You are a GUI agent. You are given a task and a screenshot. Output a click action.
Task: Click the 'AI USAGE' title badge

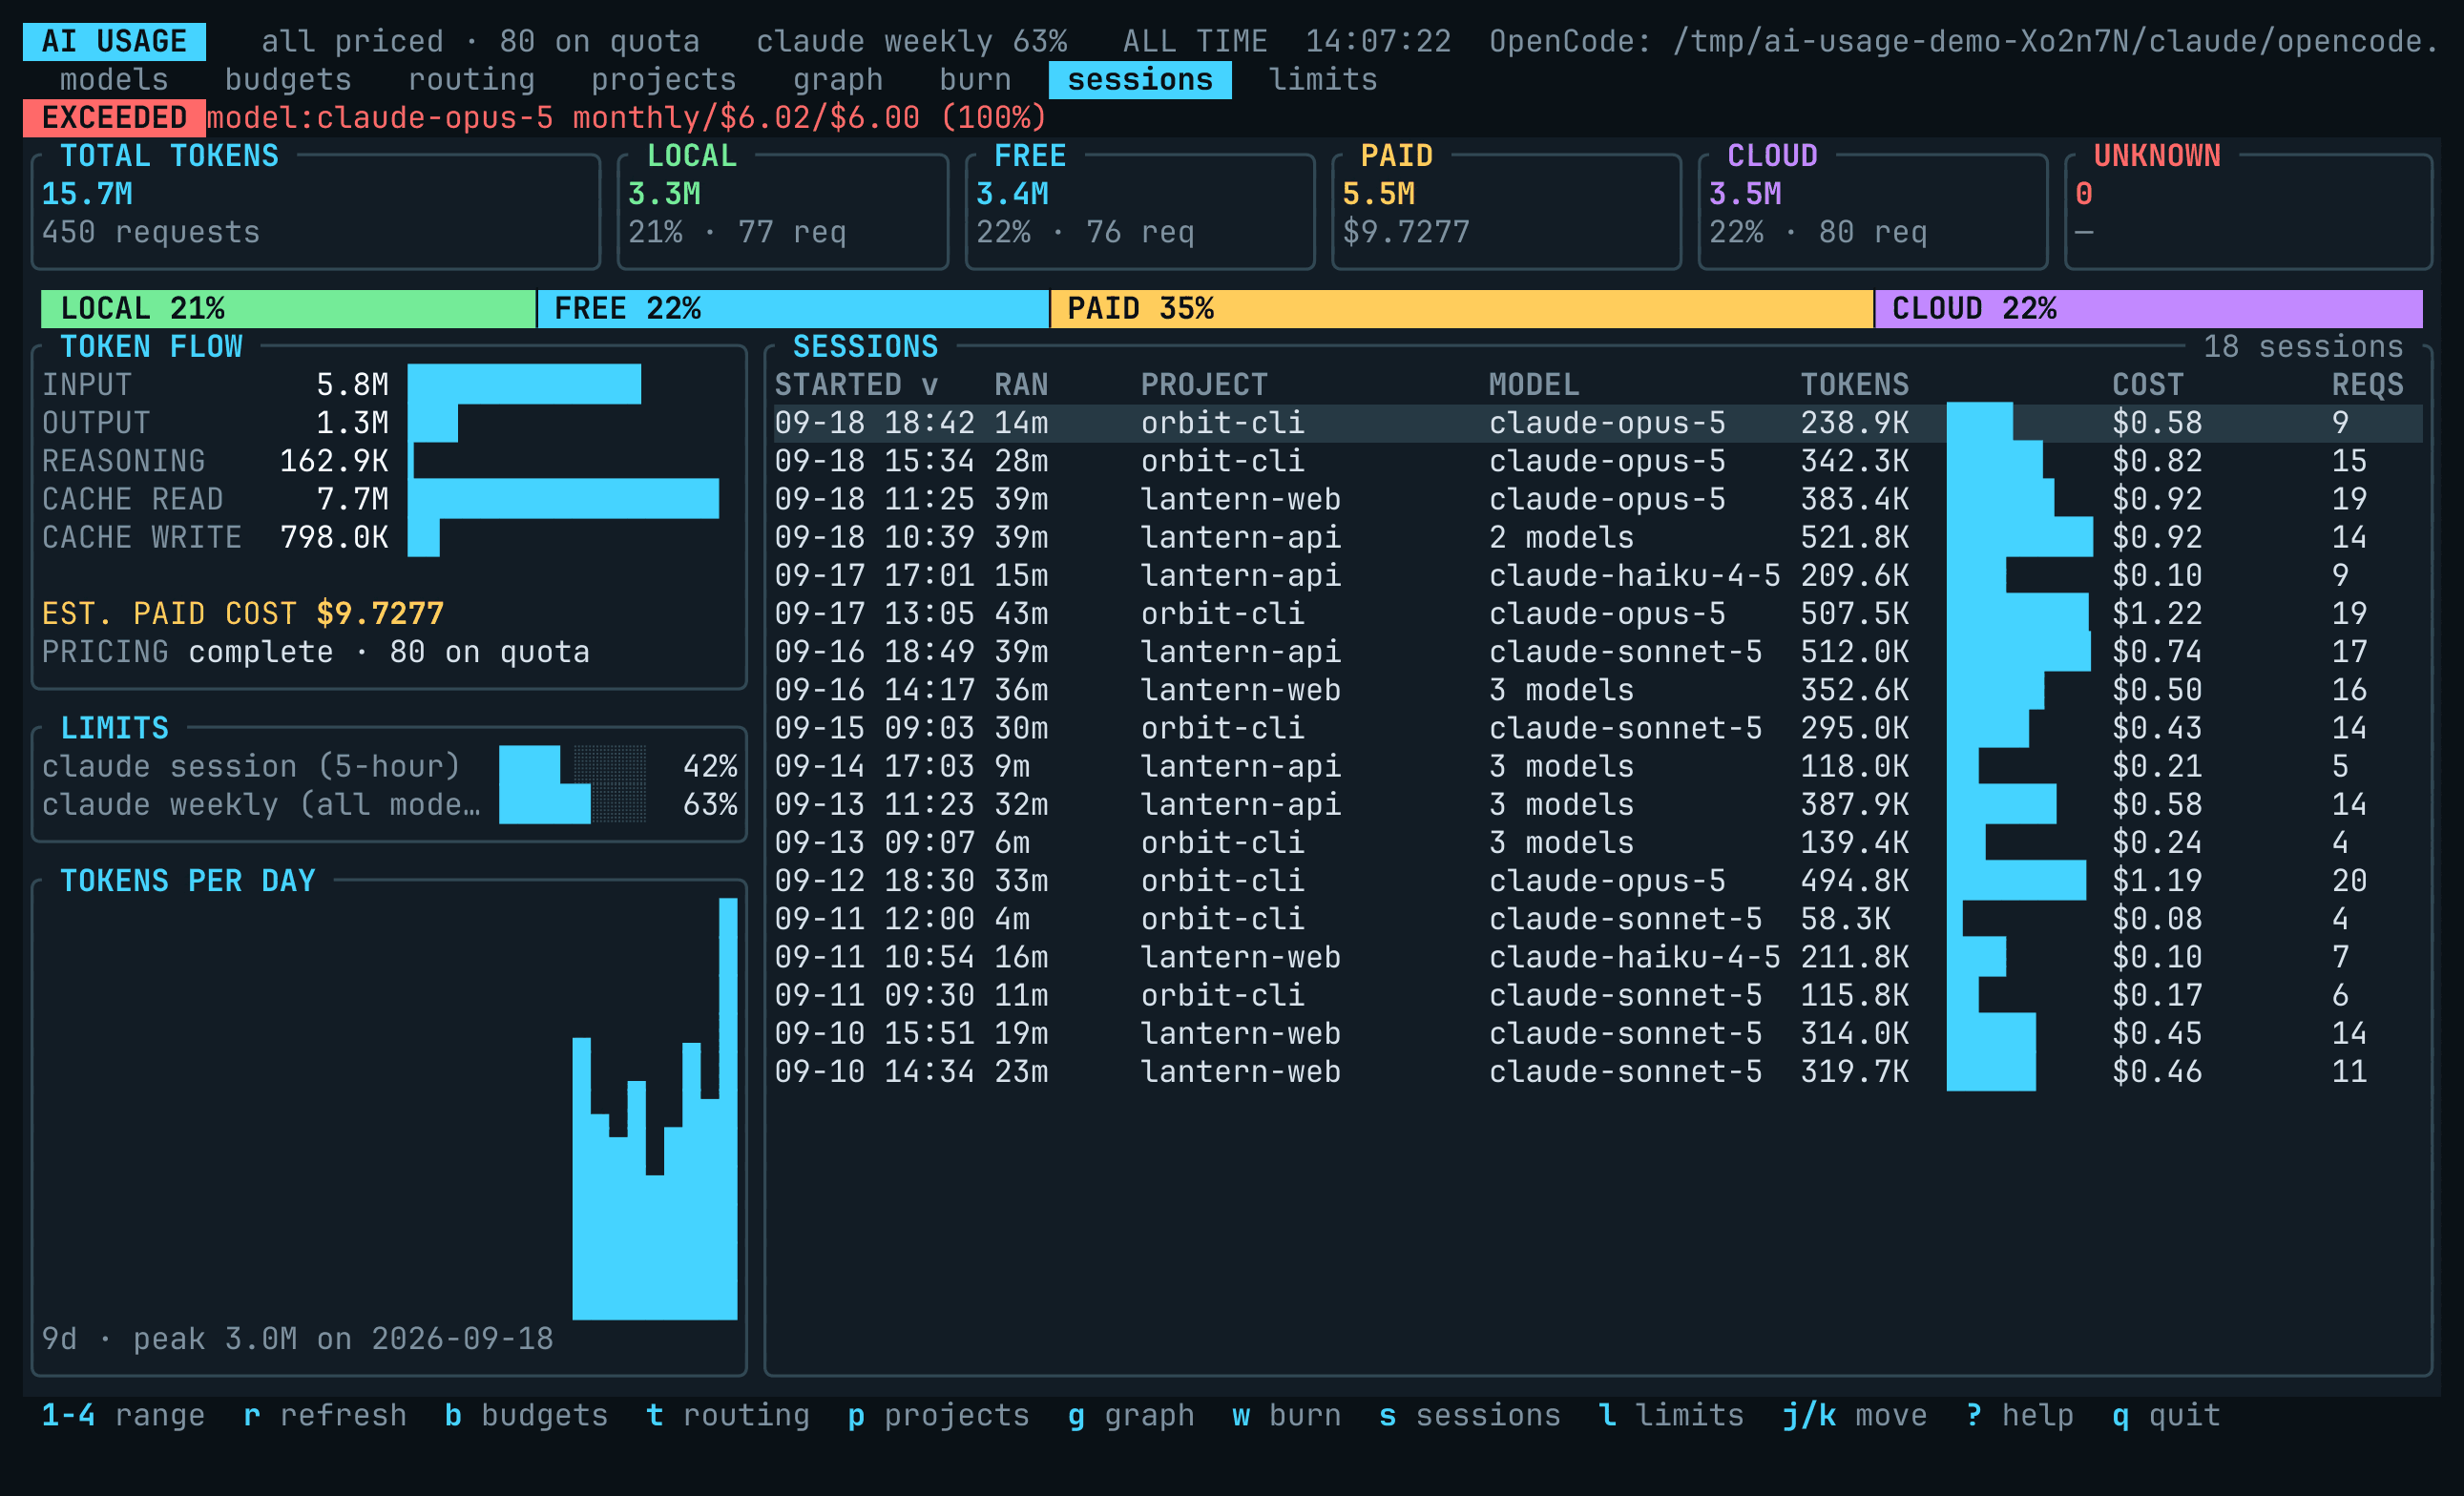(114, 42)
